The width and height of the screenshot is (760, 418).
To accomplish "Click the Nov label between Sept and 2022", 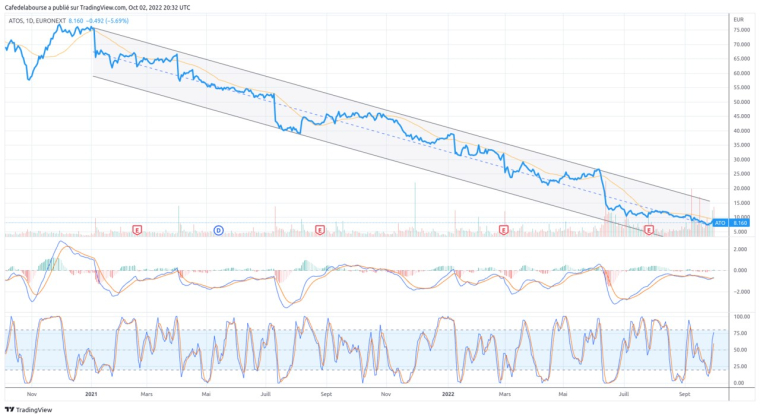I will coord(386,395).
